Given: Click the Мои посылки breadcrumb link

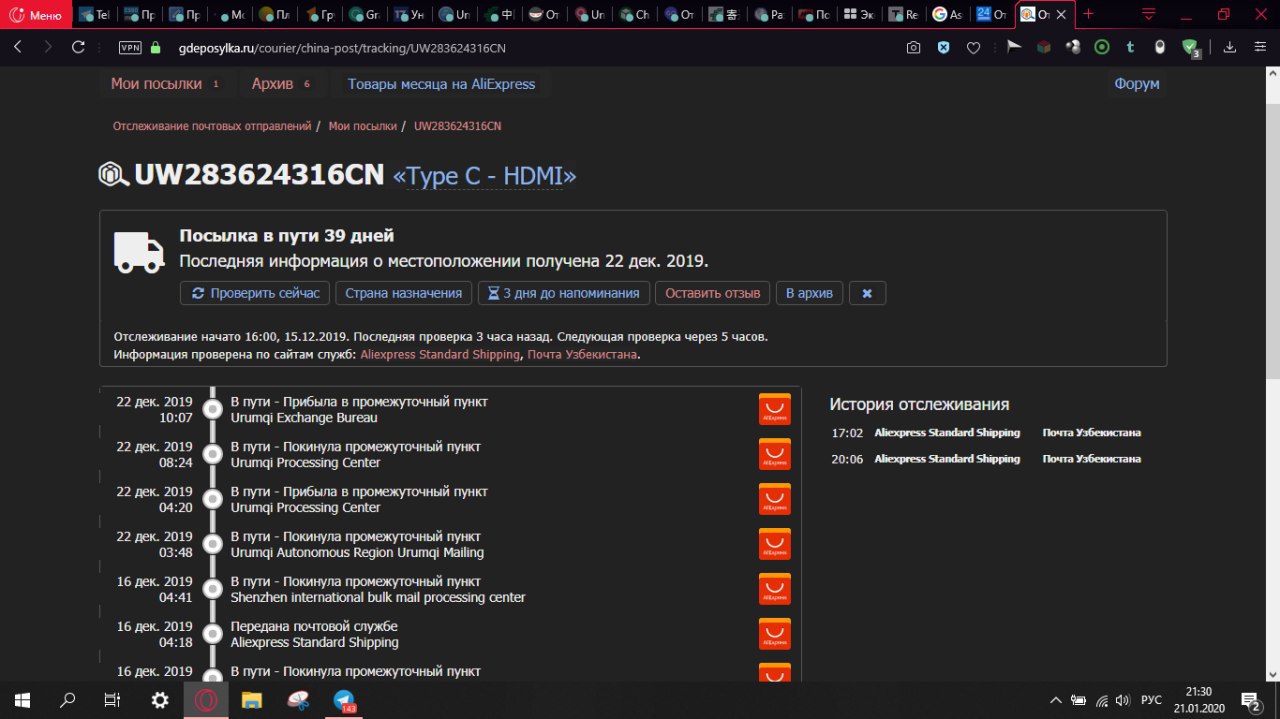Looking at the screenshot, I should (x=363, y=126).
